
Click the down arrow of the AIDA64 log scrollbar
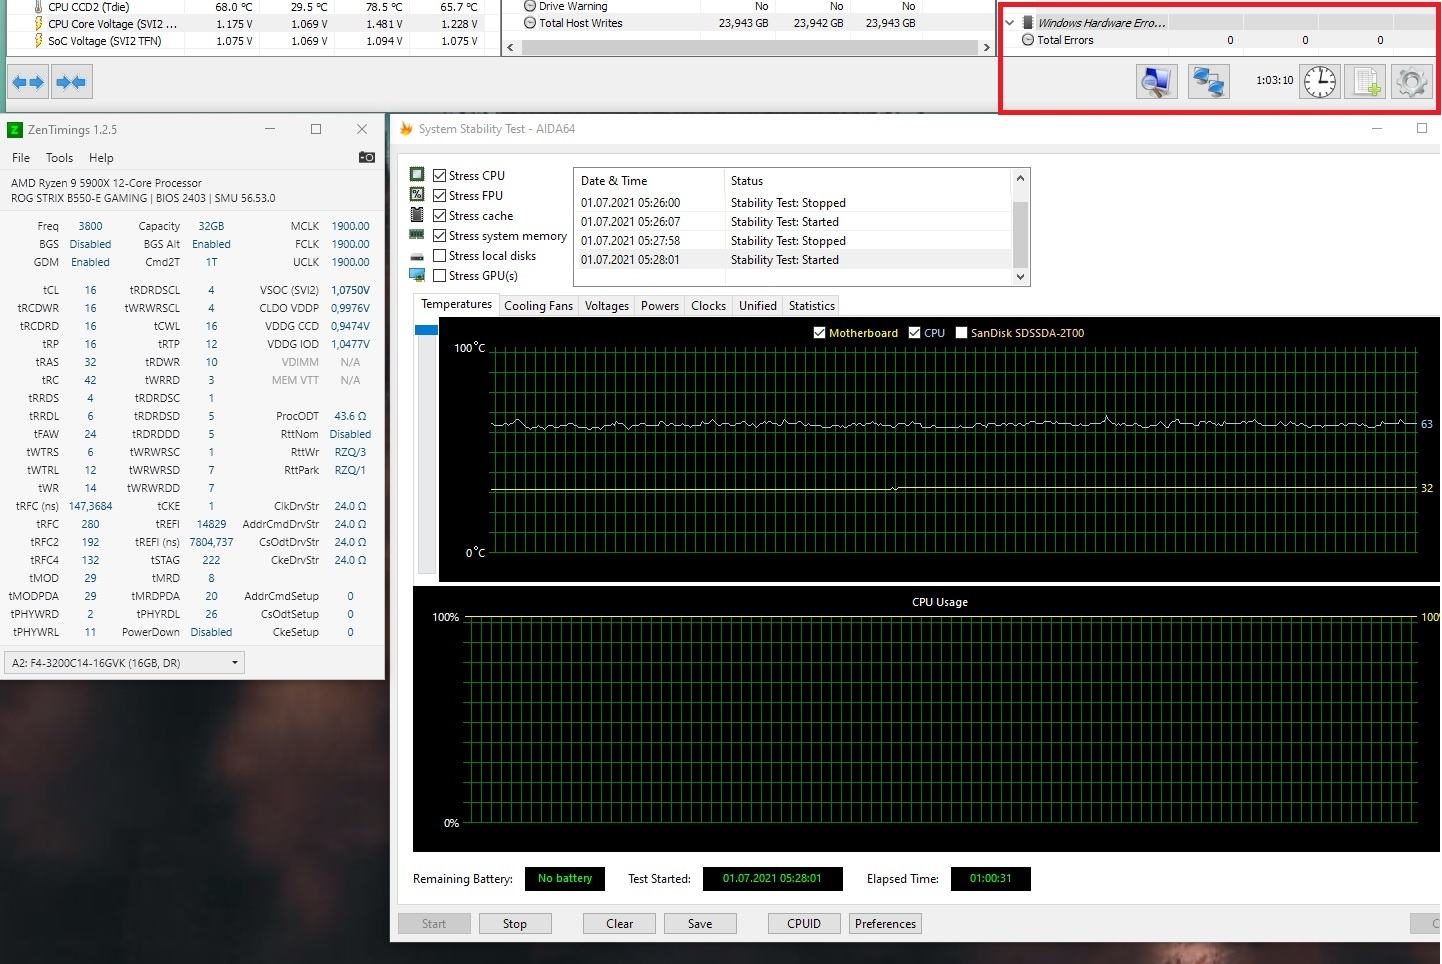[x=1020, y=277]
